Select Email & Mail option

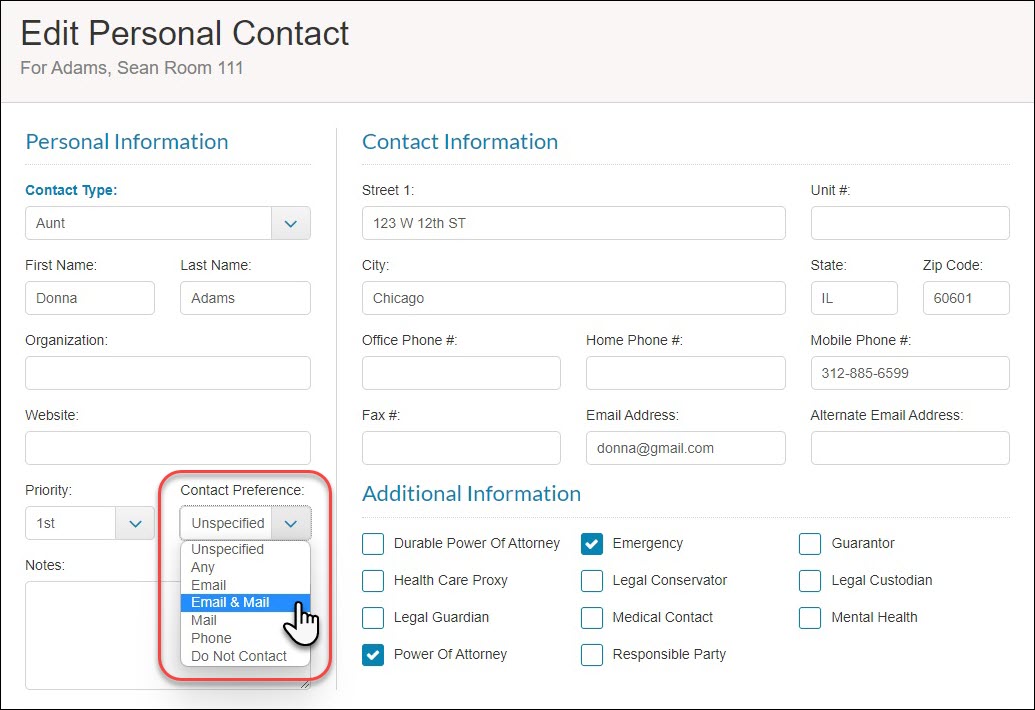[245, 602]
